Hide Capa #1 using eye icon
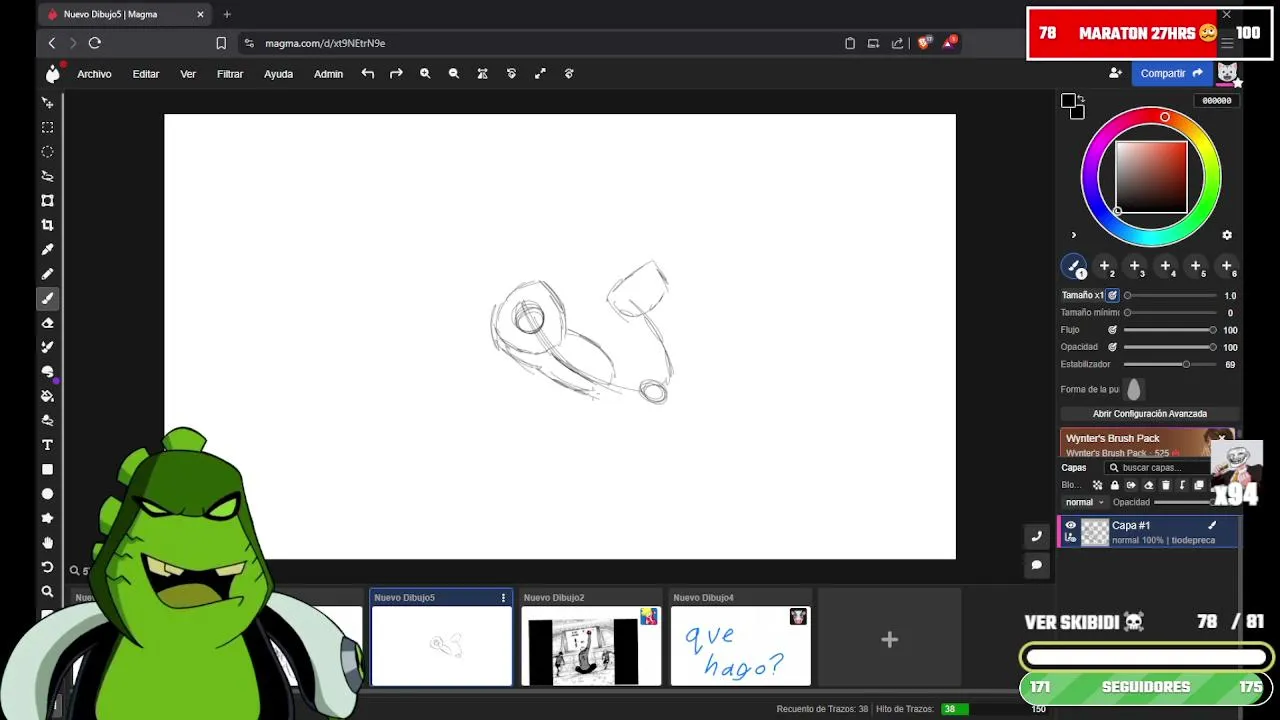 point(1071,525)
